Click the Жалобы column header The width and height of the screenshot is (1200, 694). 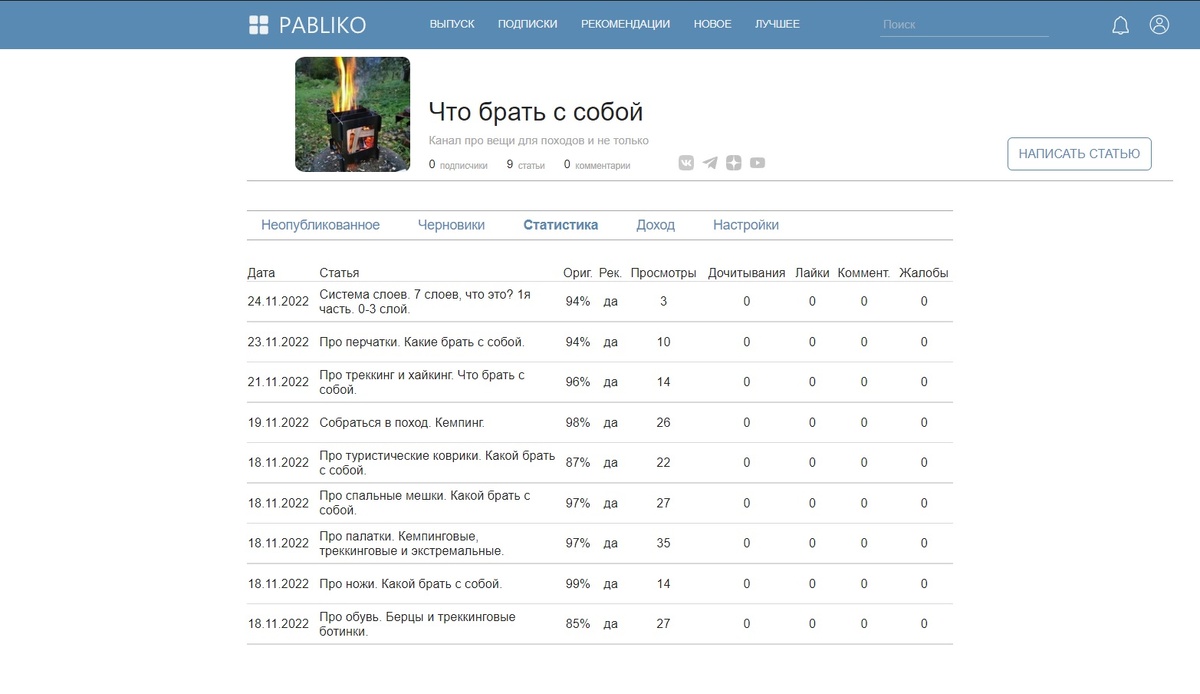[924, 273]
